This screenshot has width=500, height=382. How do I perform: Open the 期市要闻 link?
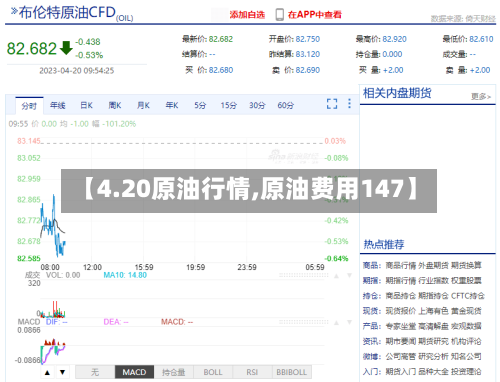[x=401, y=341]
